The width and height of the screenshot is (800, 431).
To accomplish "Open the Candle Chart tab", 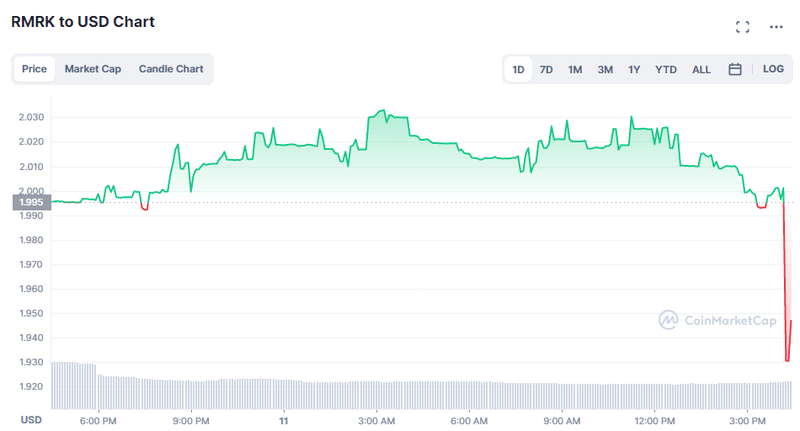I will point(171,69).
